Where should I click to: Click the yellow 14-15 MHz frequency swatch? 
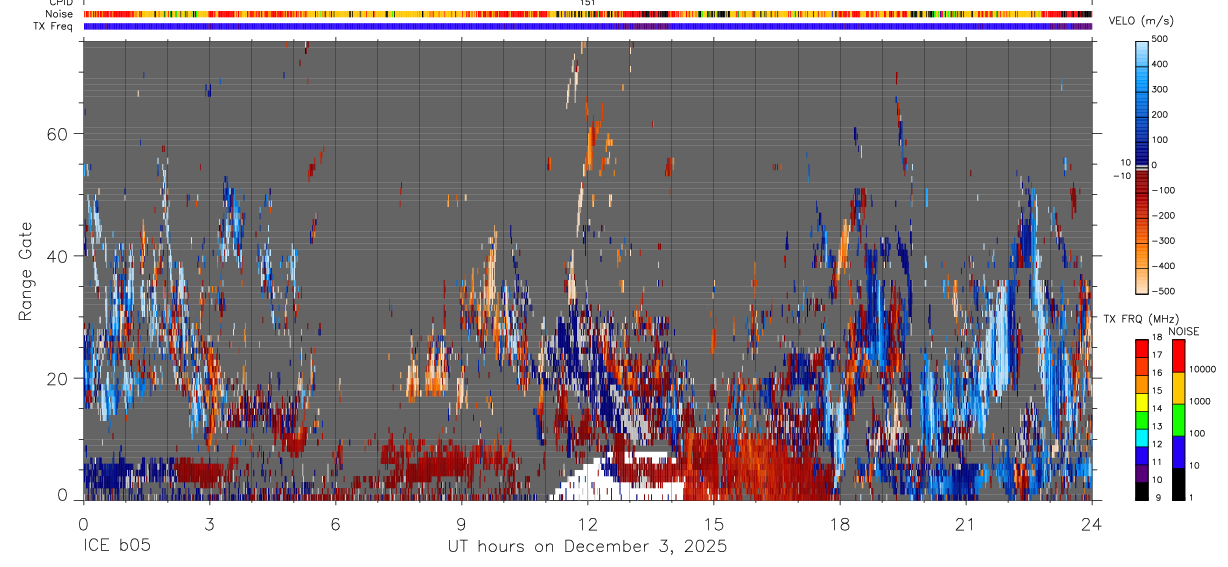click(x=1142, y=400)
